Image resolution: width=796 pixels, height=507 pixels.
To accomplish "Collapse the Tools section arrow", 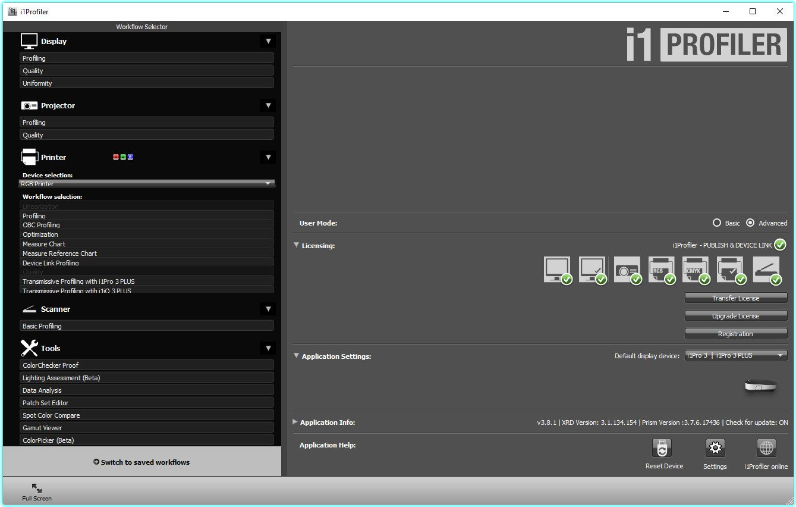I will click(x=268, y=348).
